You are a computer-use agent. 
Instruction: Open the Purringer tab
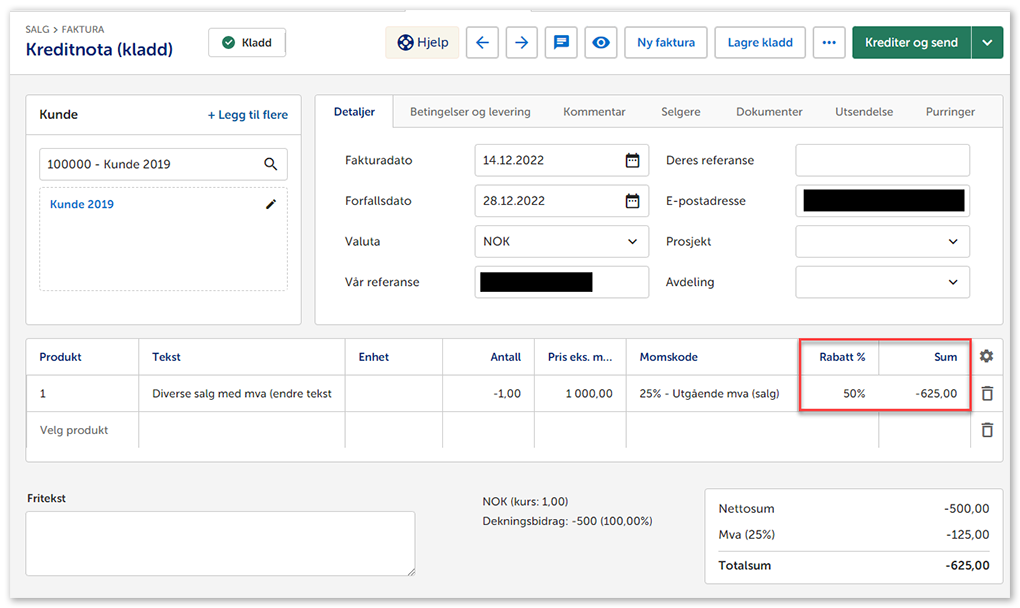pos(950,112)
